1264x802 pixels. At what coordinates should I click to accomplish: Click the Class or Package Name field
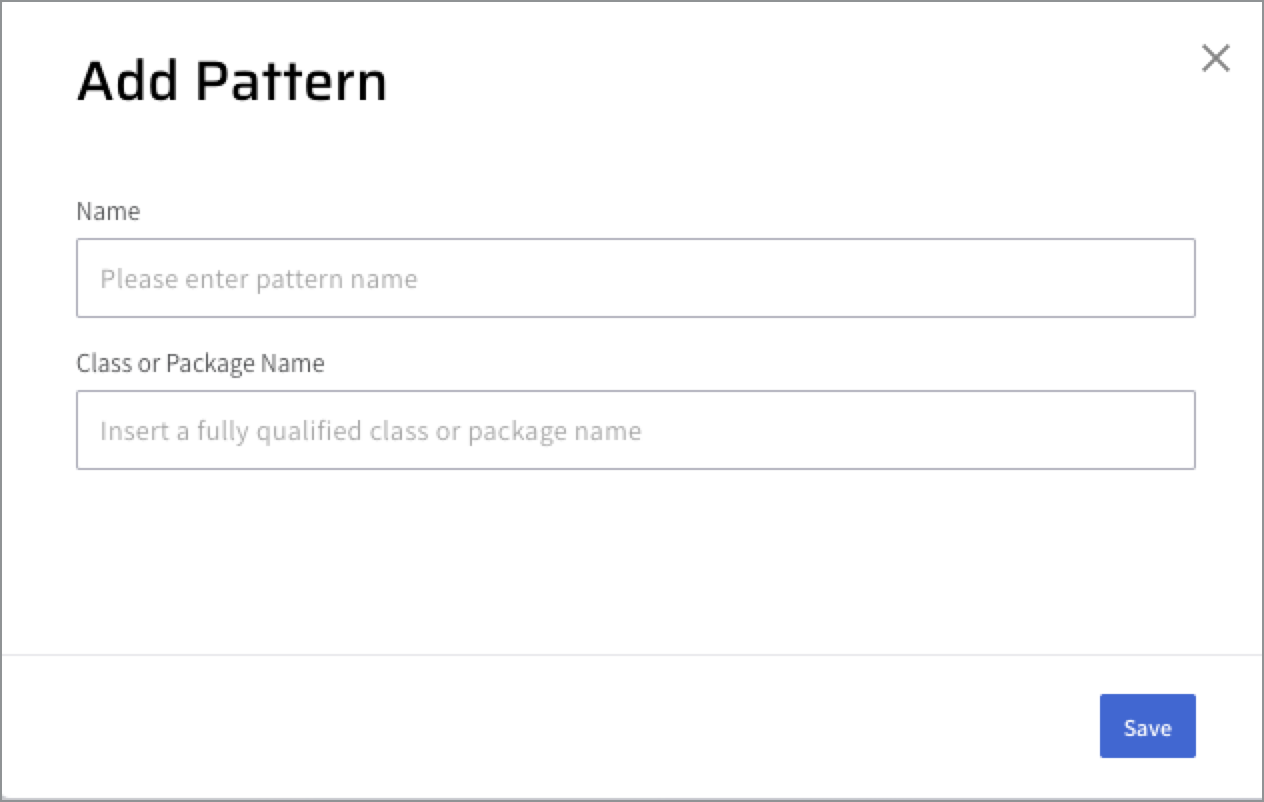click(635, 430)
